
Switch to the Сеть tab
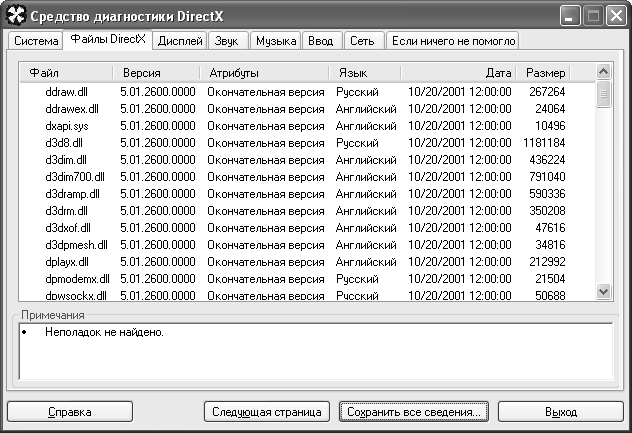click(x=364, y=41)
